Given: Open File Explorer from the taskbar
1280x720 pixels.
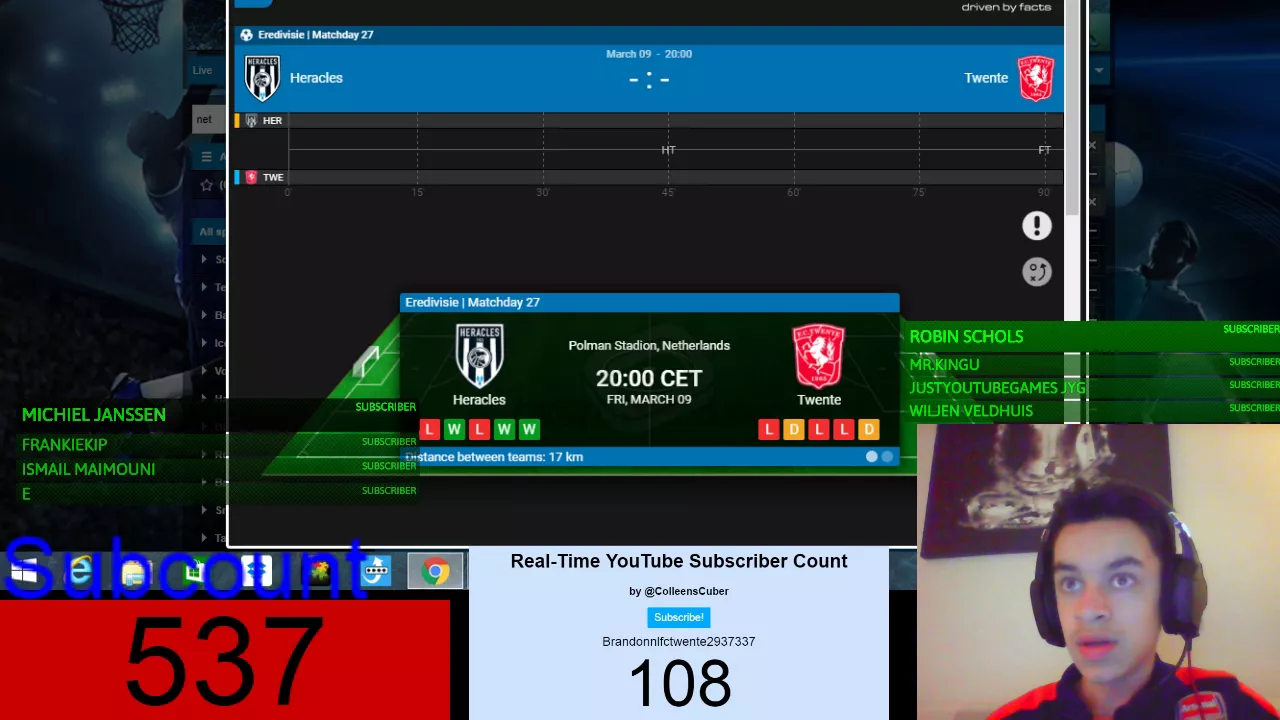Looking at the screenshot, I should pyautogui.click(x=134, y=572).
